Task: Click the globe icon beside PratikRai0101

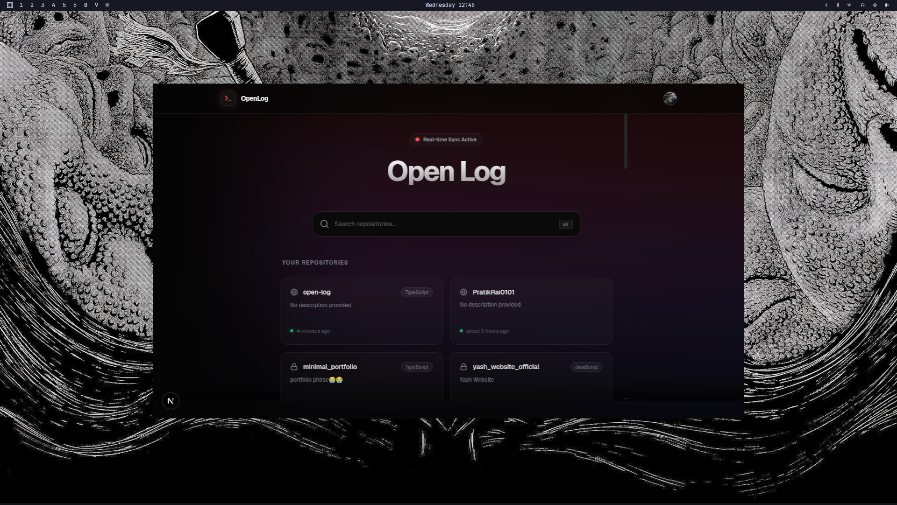Action: 464,292
